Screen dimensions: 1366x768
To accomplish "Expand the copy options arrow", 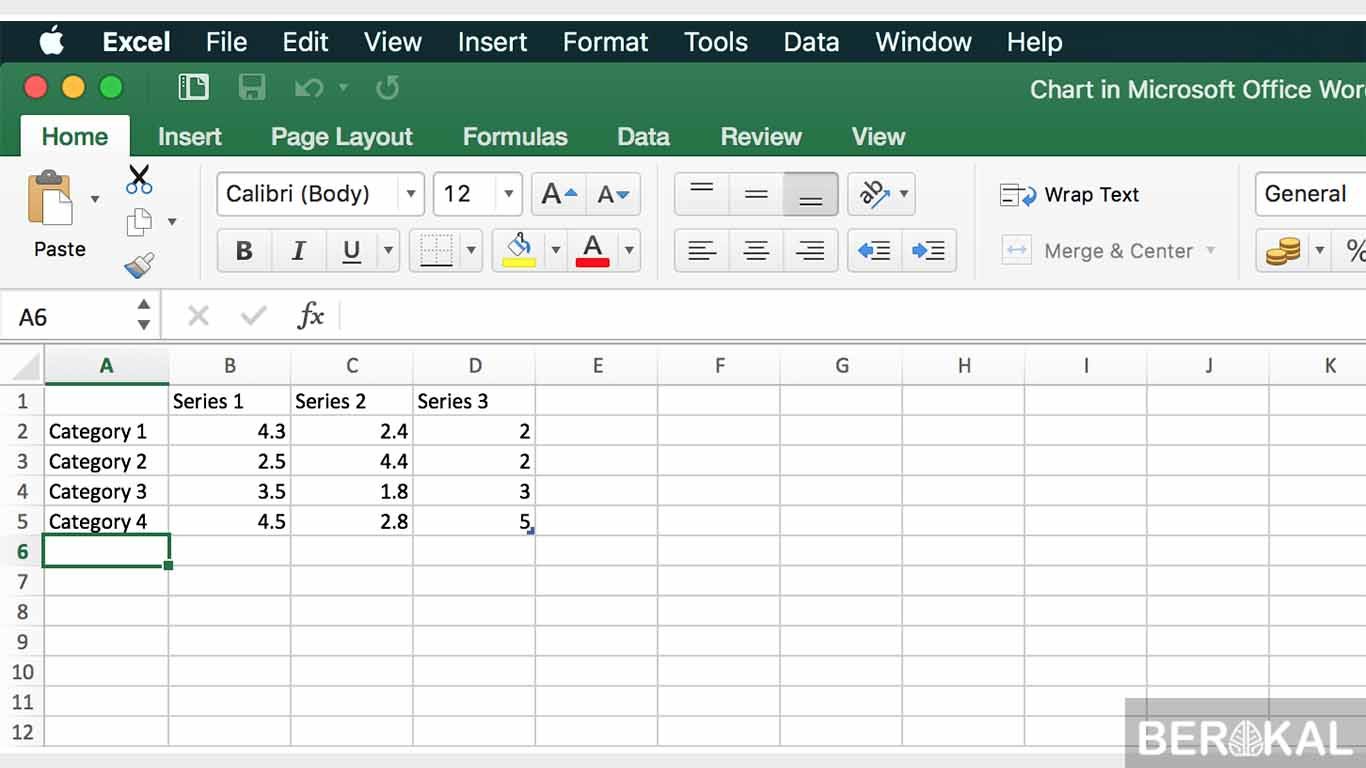I will (x=172, y=222).
